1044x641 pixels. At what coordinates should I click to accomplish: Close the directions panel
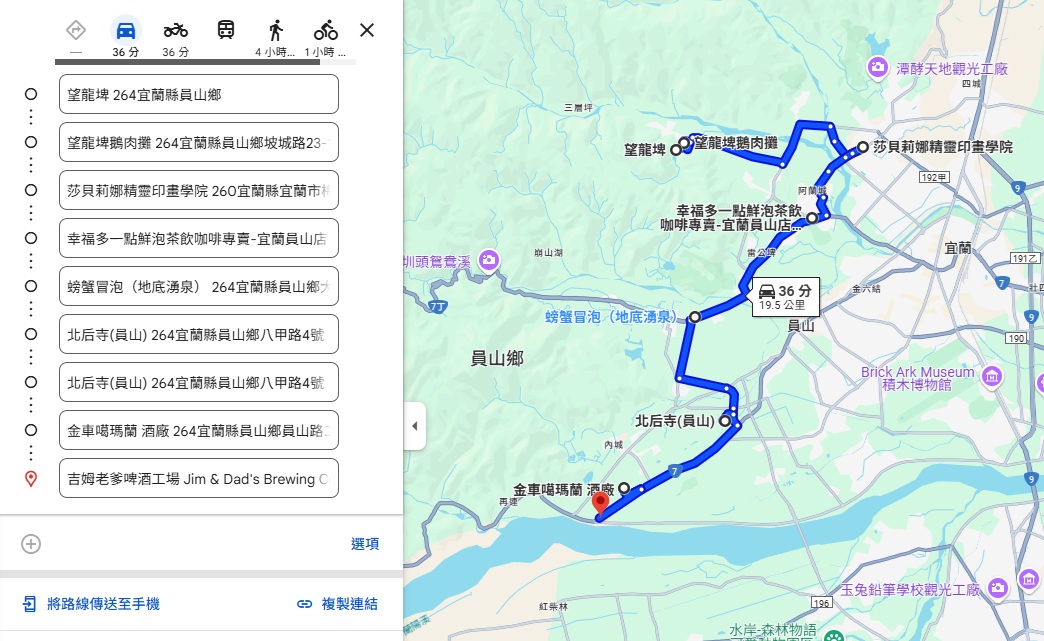[x=367, y=30]
